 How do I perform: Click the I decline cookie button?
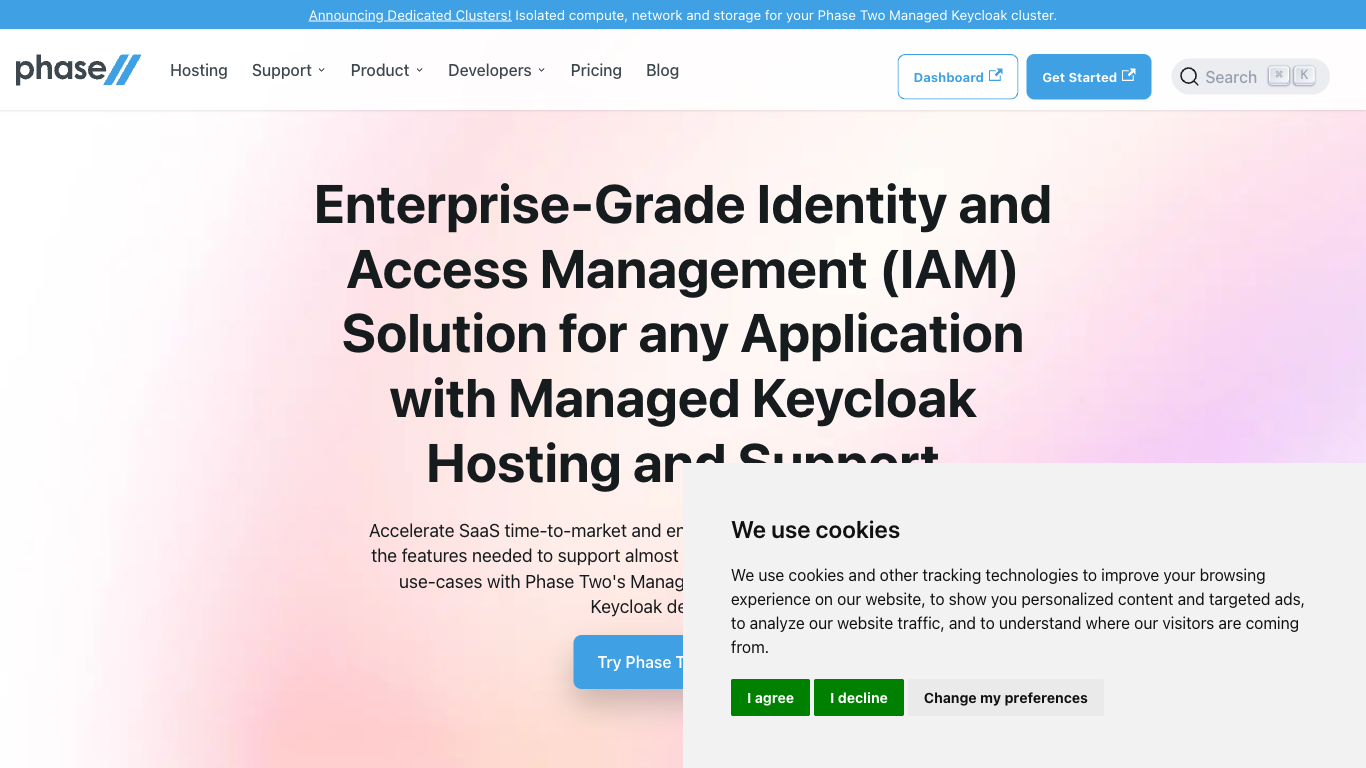coord(859,698)
